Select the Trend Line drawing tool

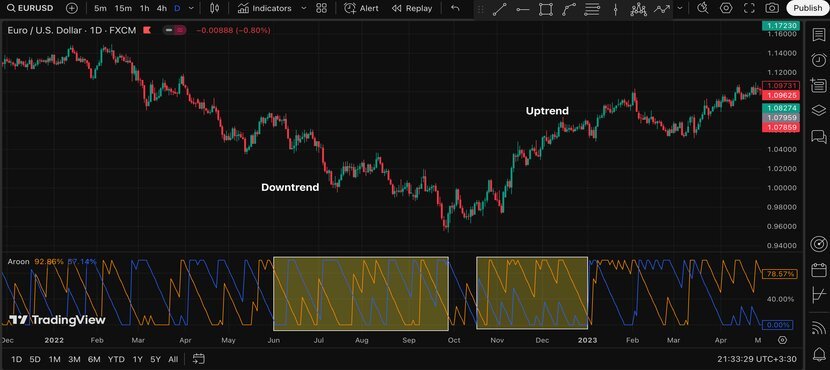tap(499, 9)
